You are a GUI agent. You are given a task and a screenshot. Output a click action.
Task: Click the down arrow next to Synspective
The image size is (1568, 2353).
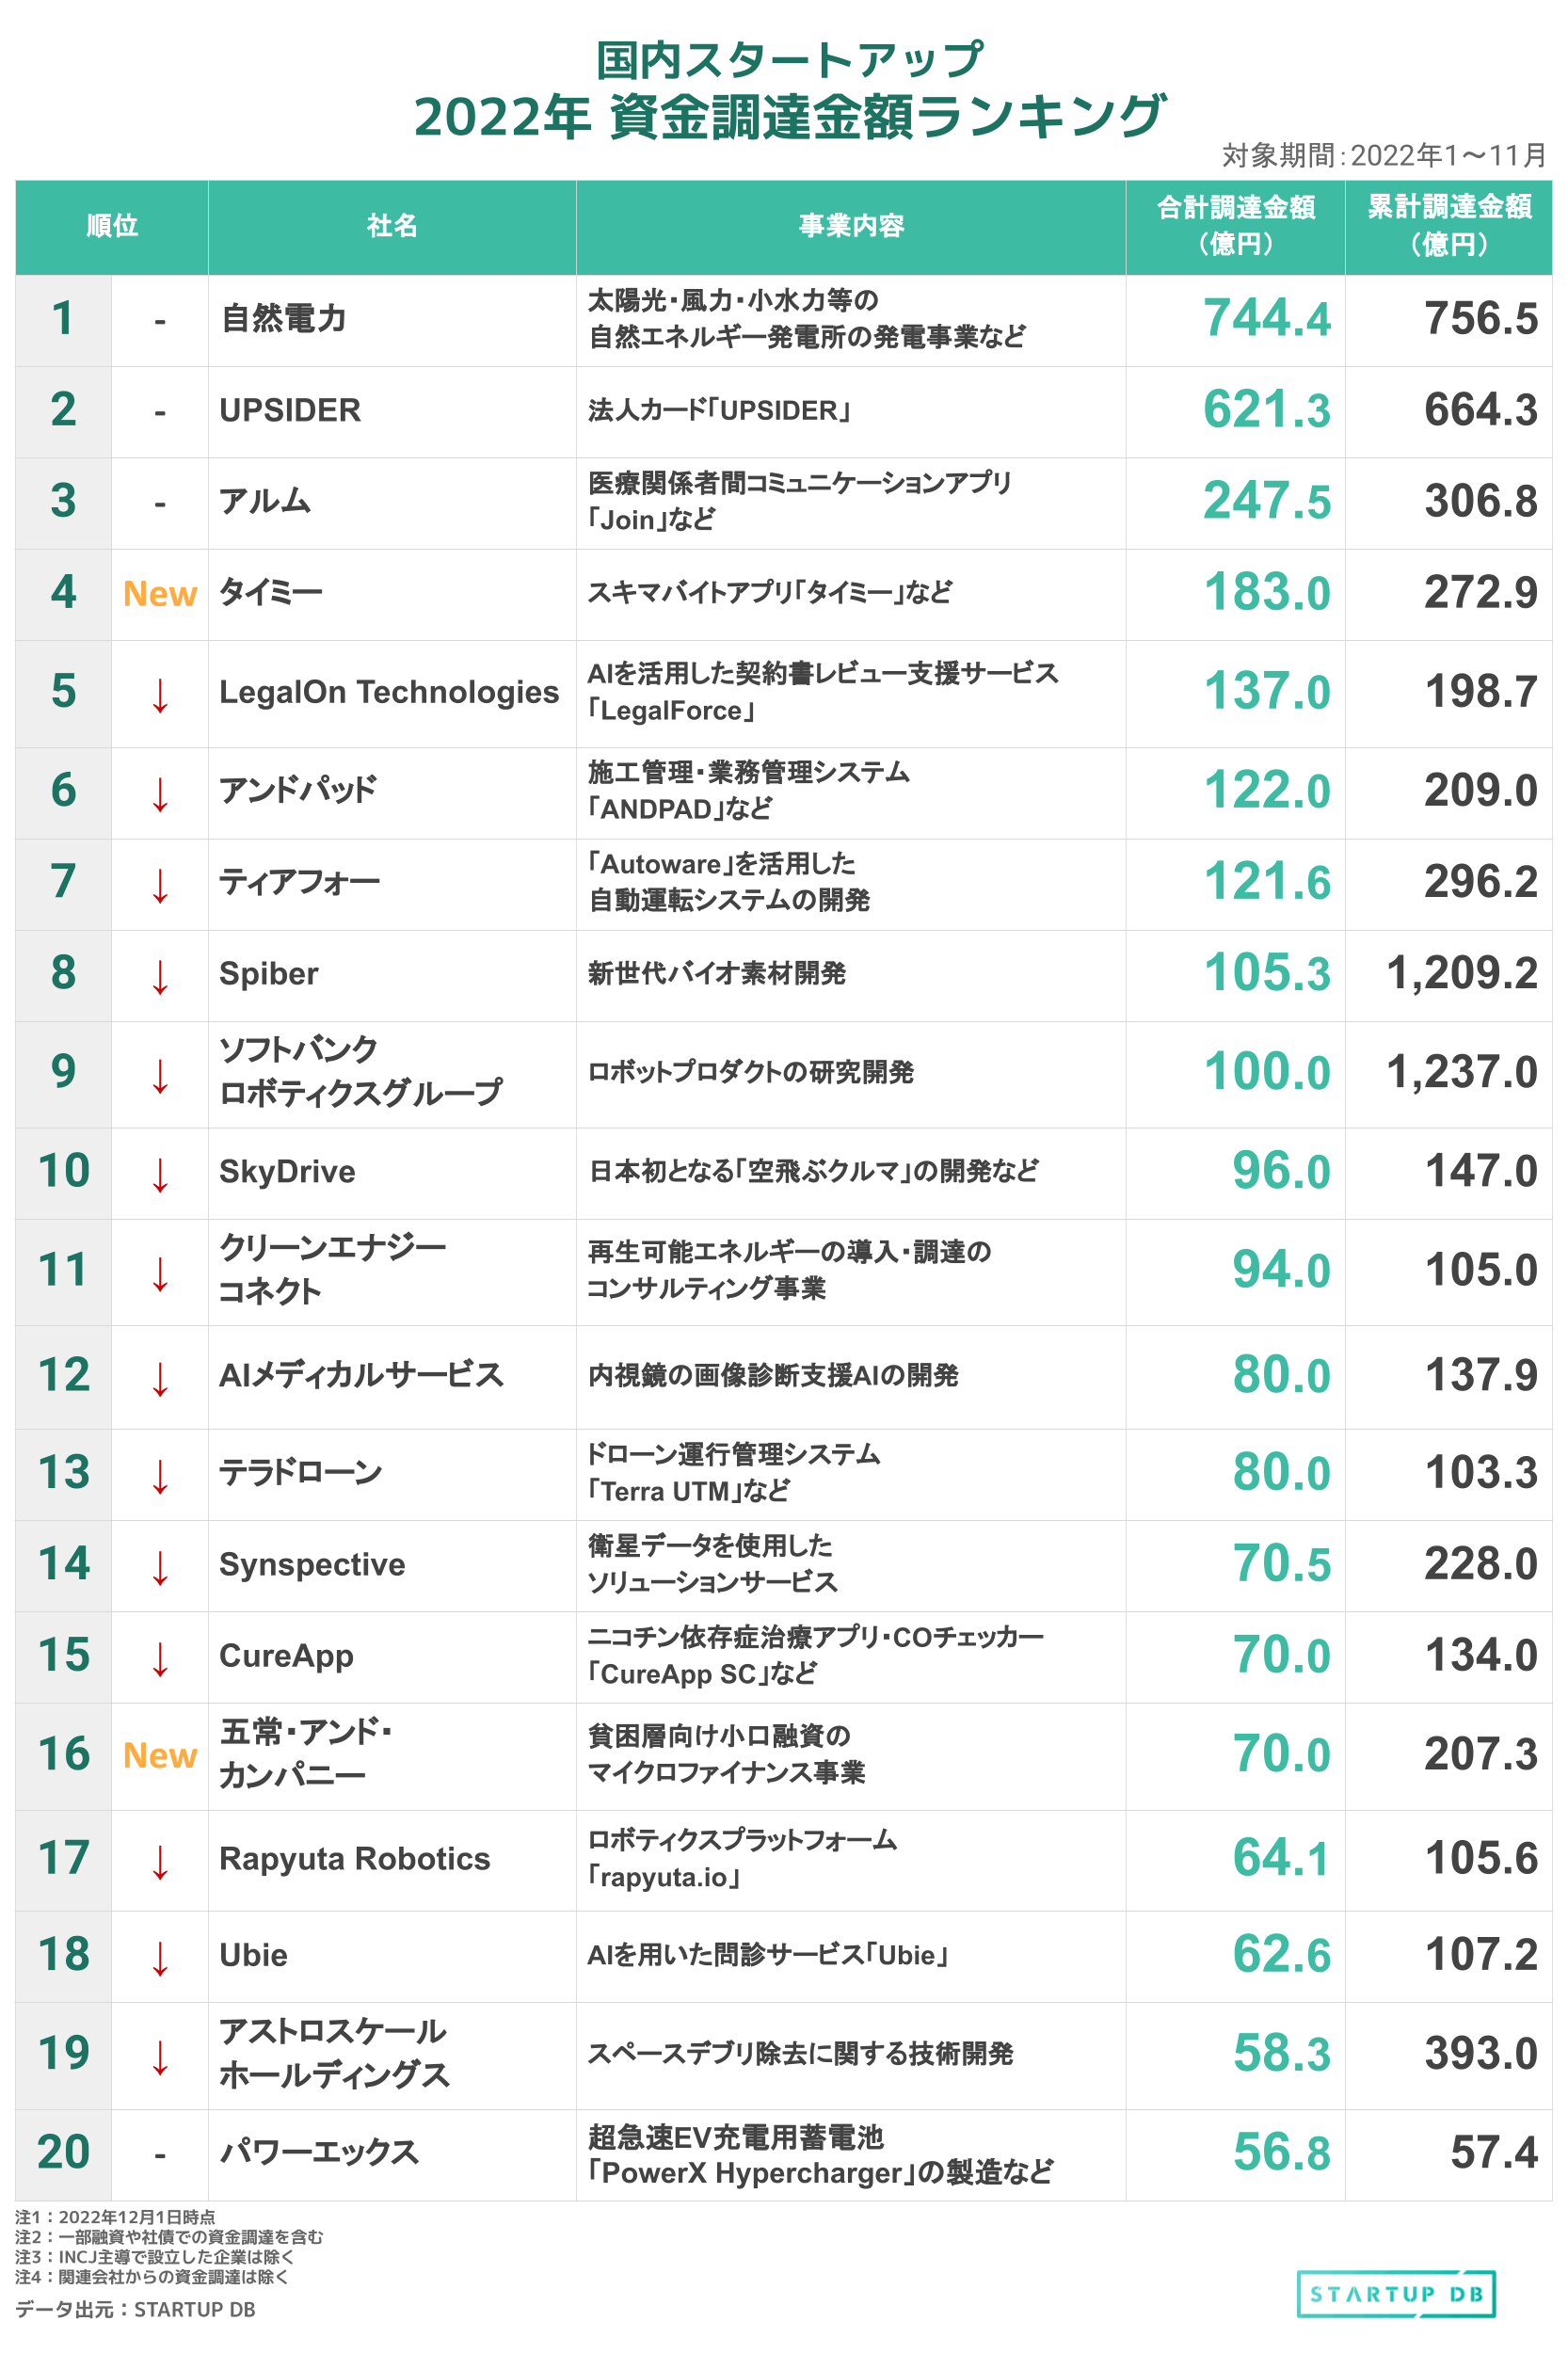pos(160,1567)
